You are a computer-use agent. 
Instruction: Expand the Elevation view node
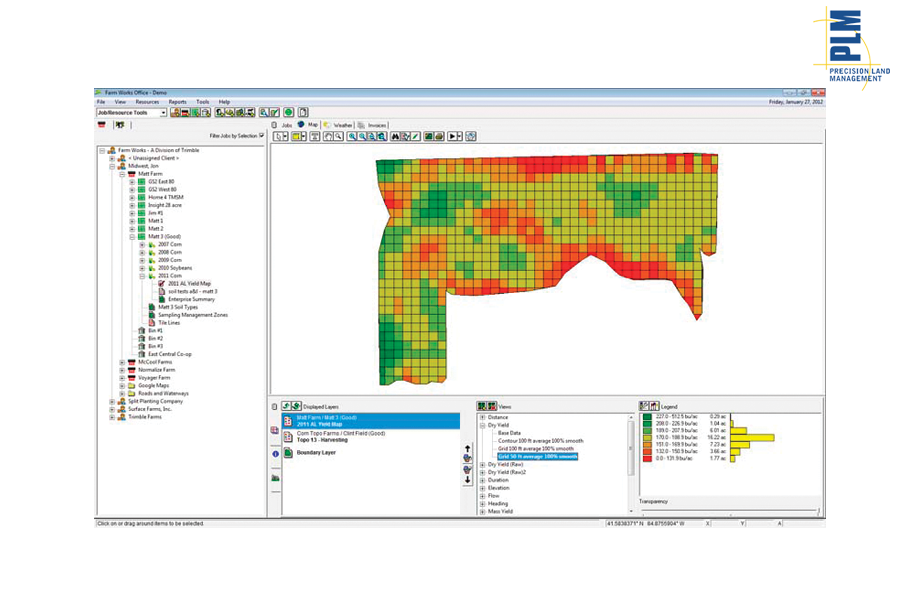(x=483, y=488)
